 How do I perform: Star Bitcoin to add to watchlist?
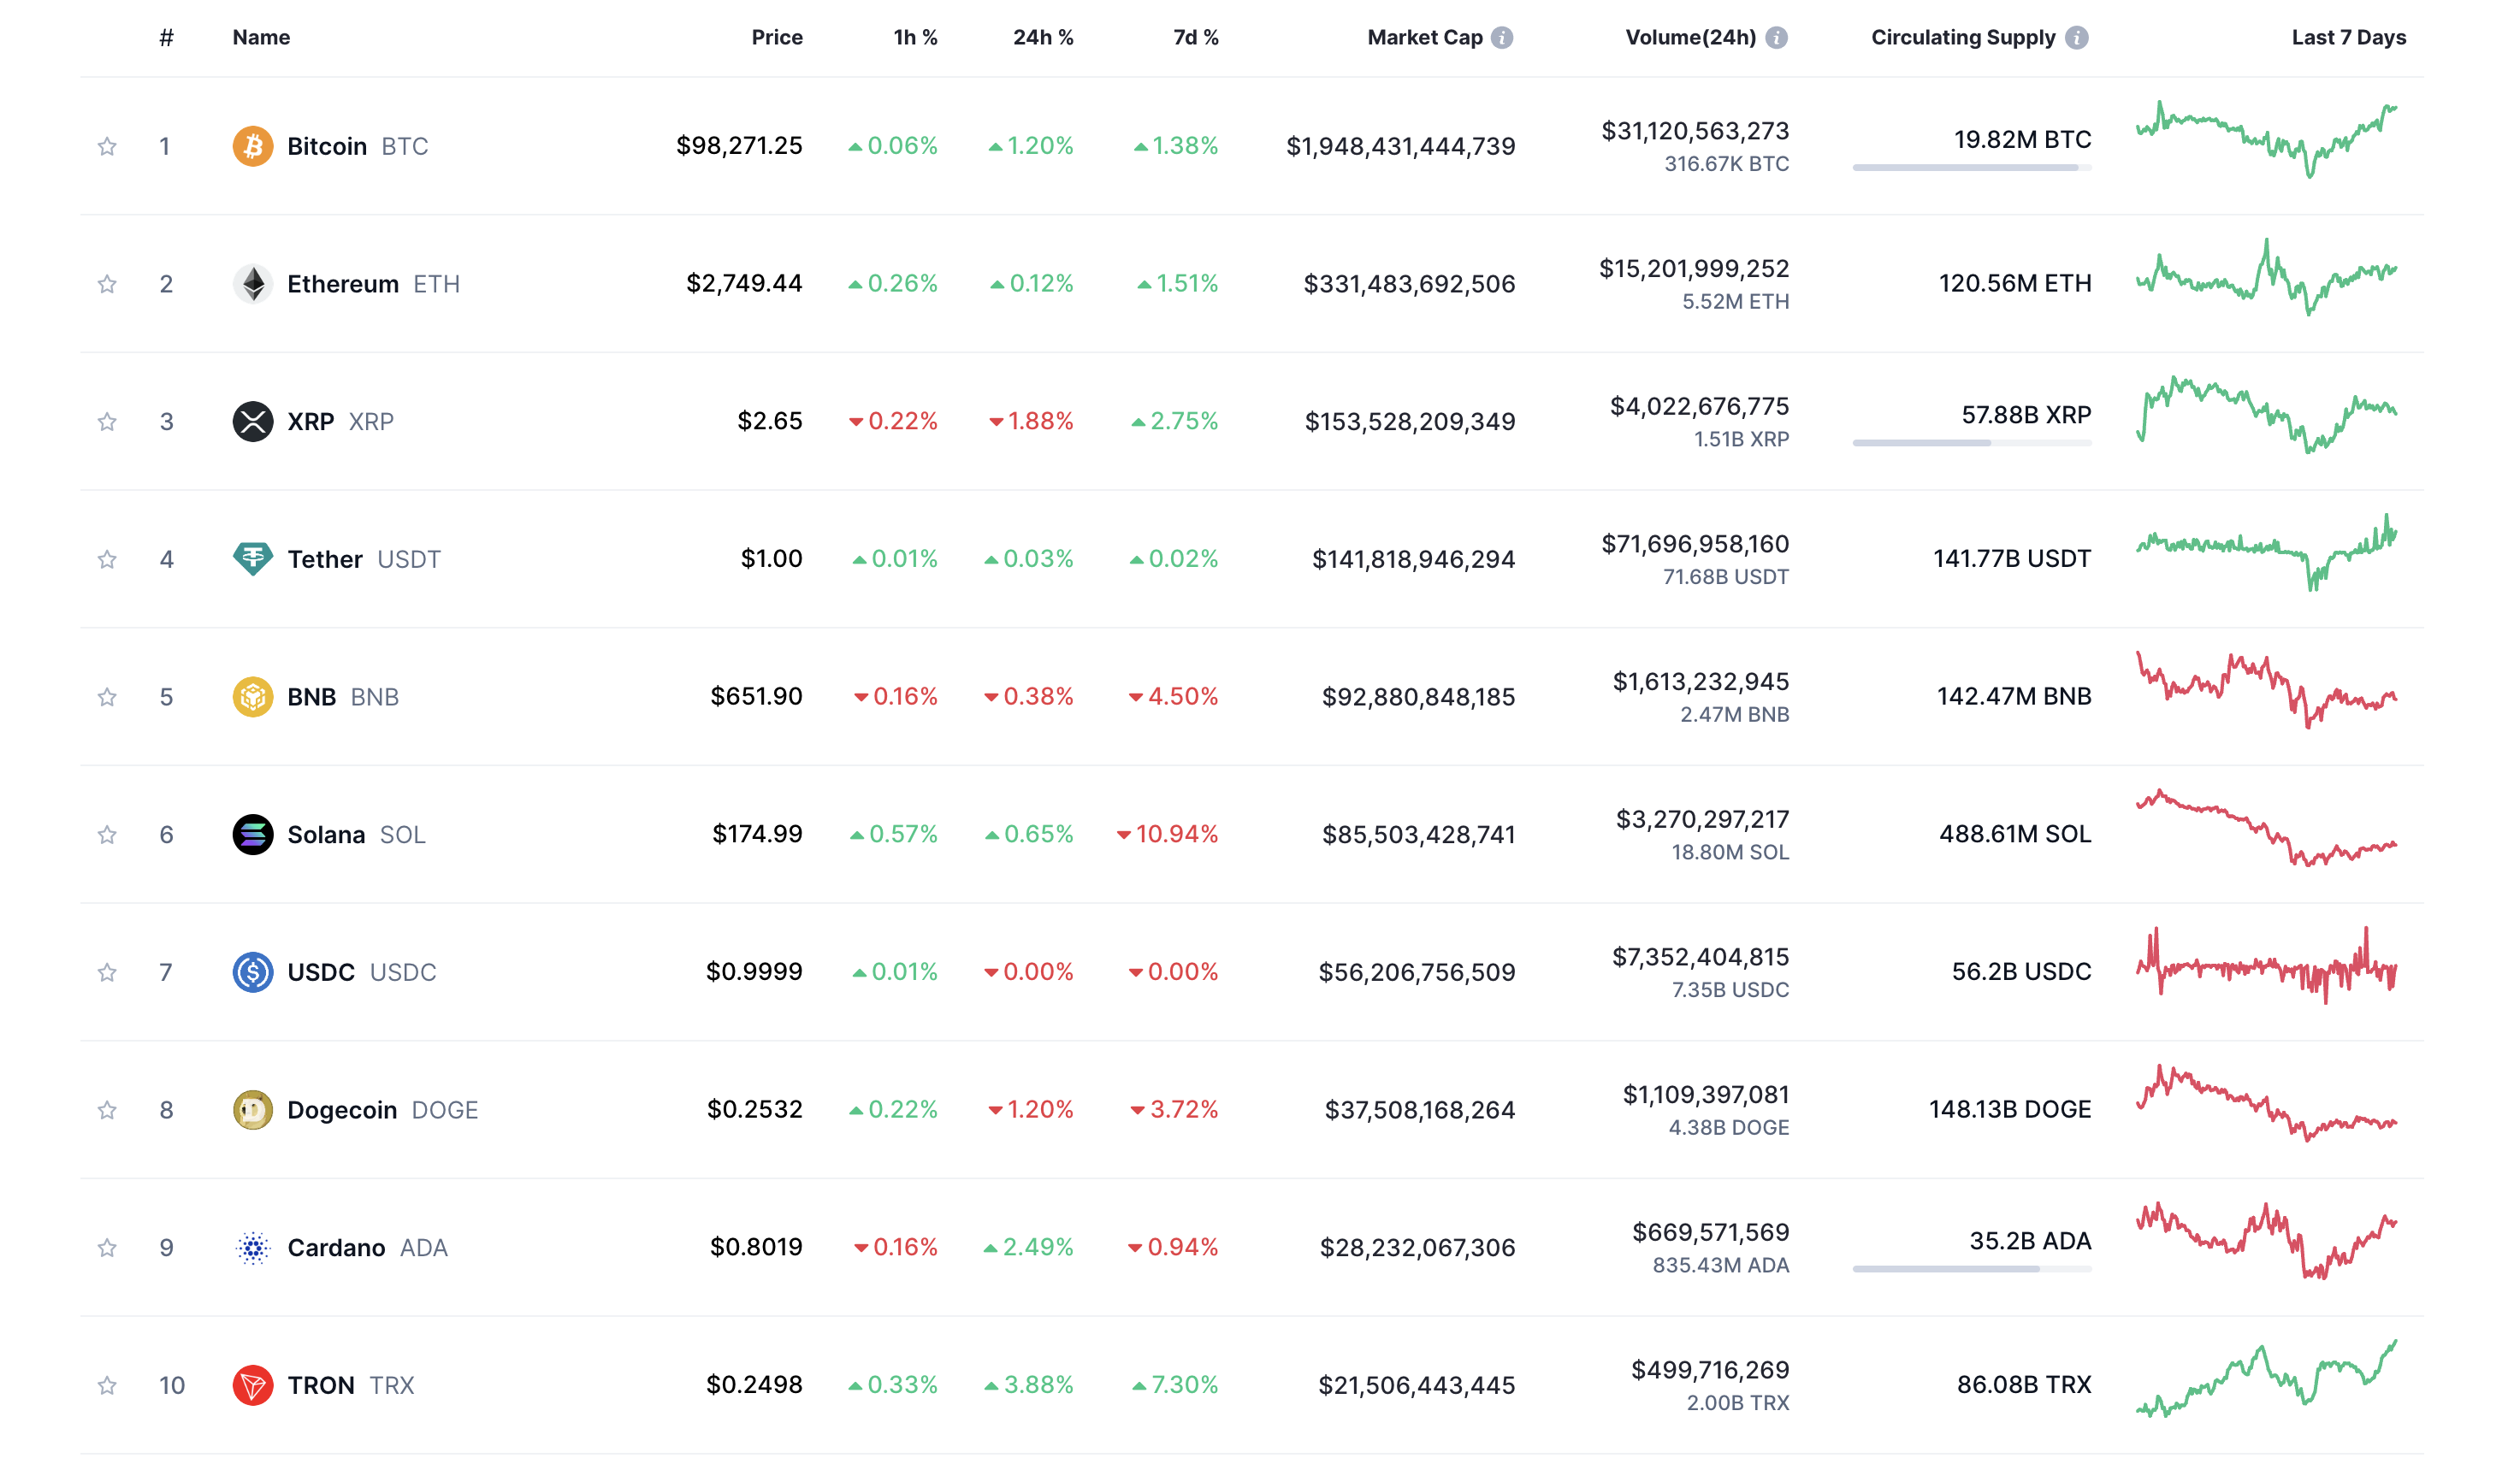coord(107,147)
